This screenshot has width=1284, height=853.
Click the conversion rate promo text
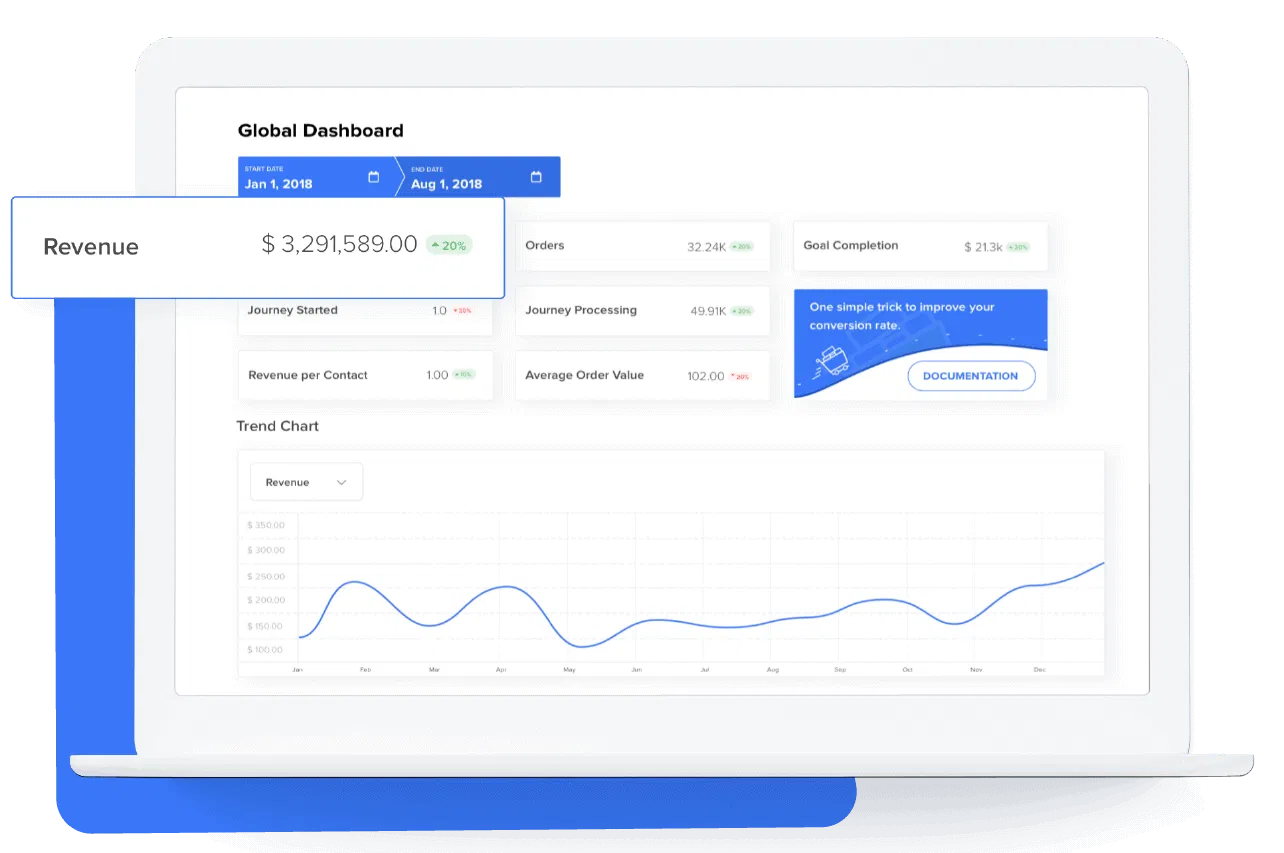[x=901, y=316]
